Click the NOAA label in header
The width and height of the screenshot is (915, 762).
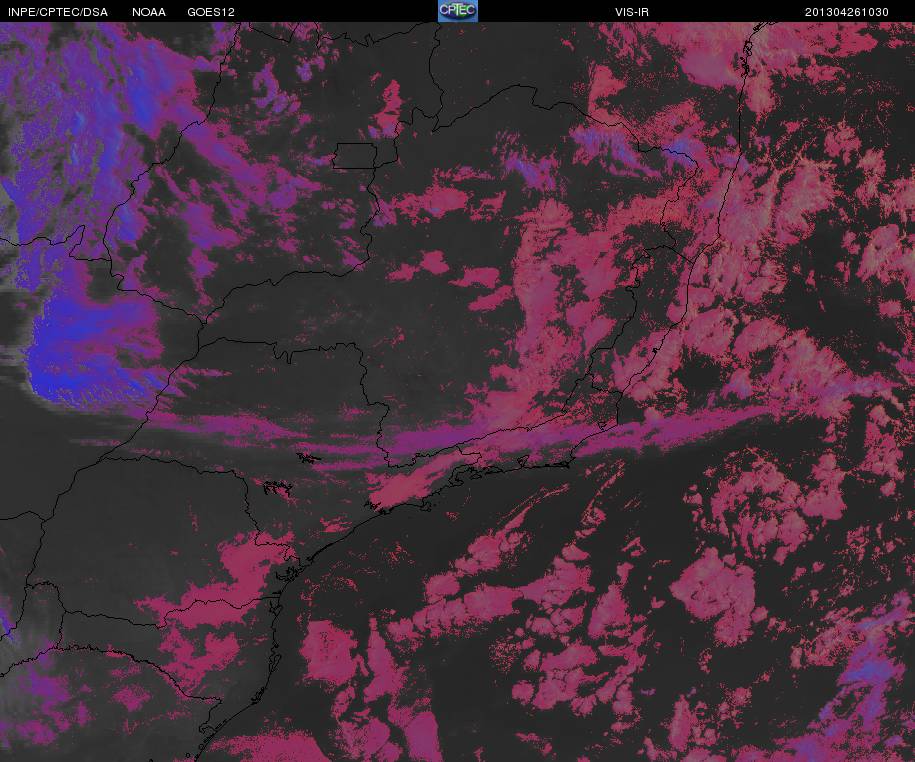coord(149,12)
